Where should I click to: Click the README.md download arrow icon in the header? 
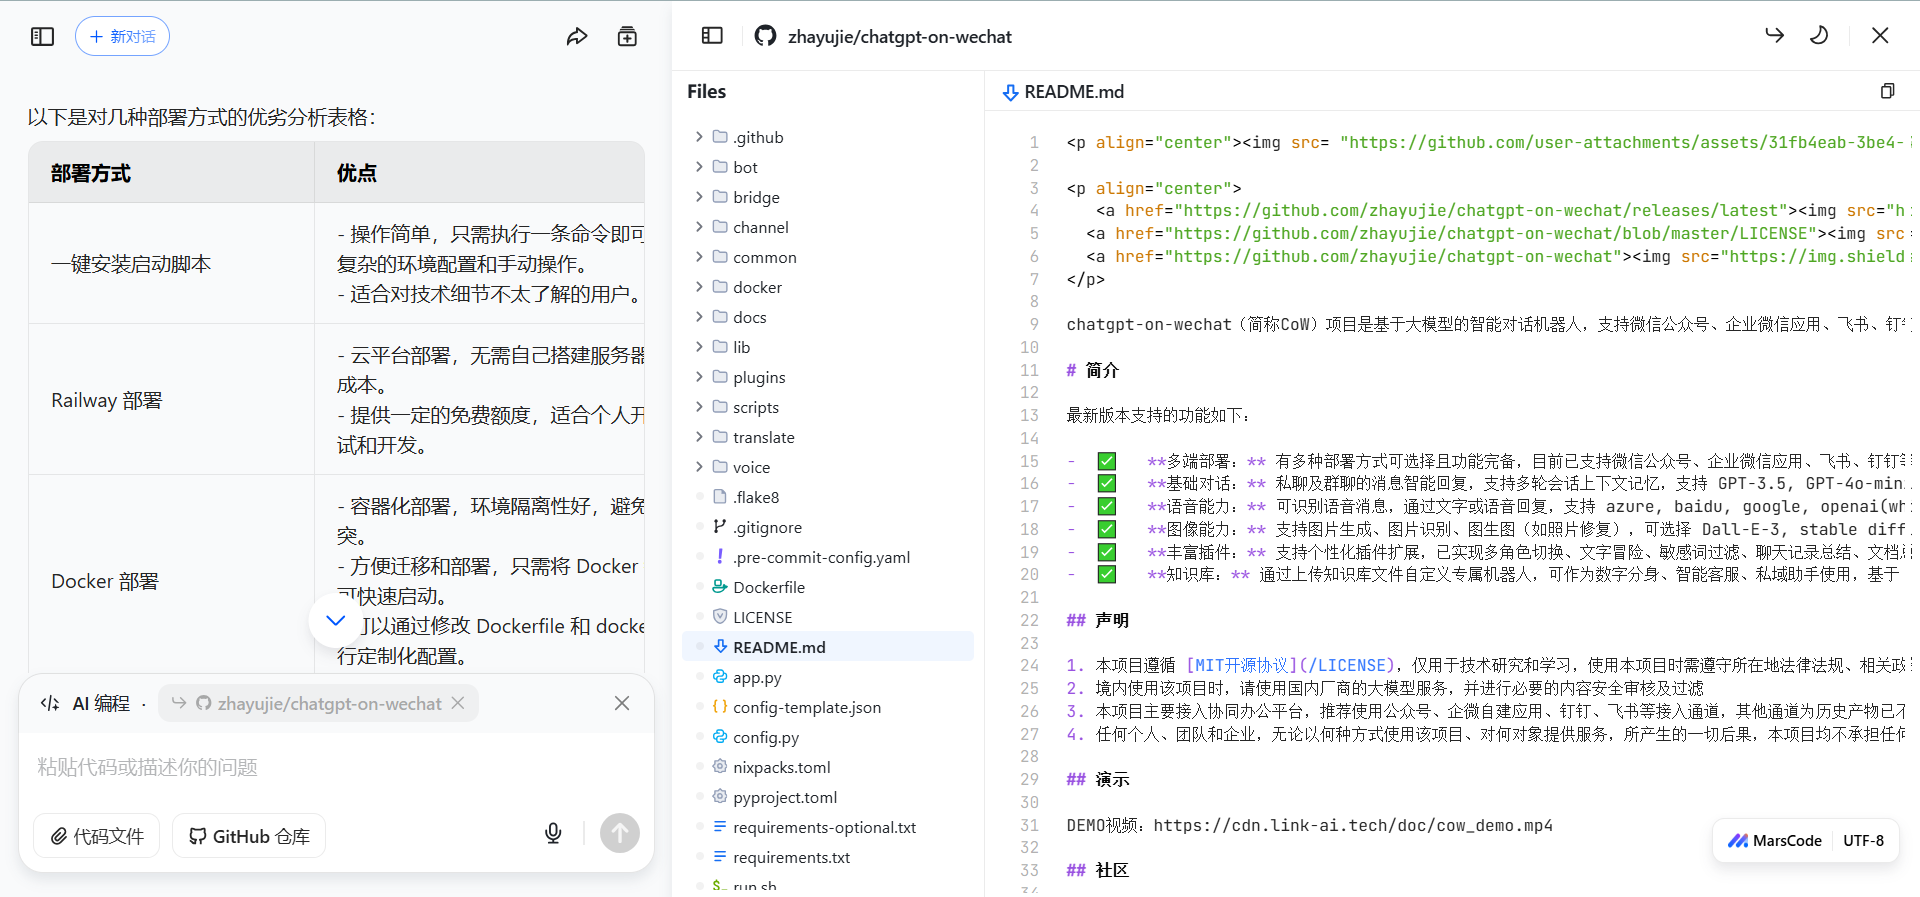(1010, 92)
